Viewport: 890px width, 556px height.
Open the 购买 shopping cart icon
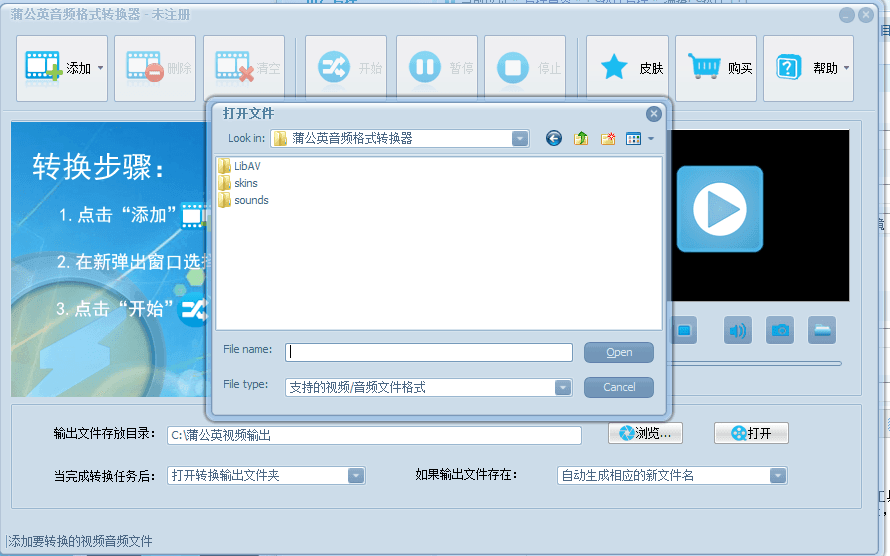pyautogui.click(x=704, y=66)
